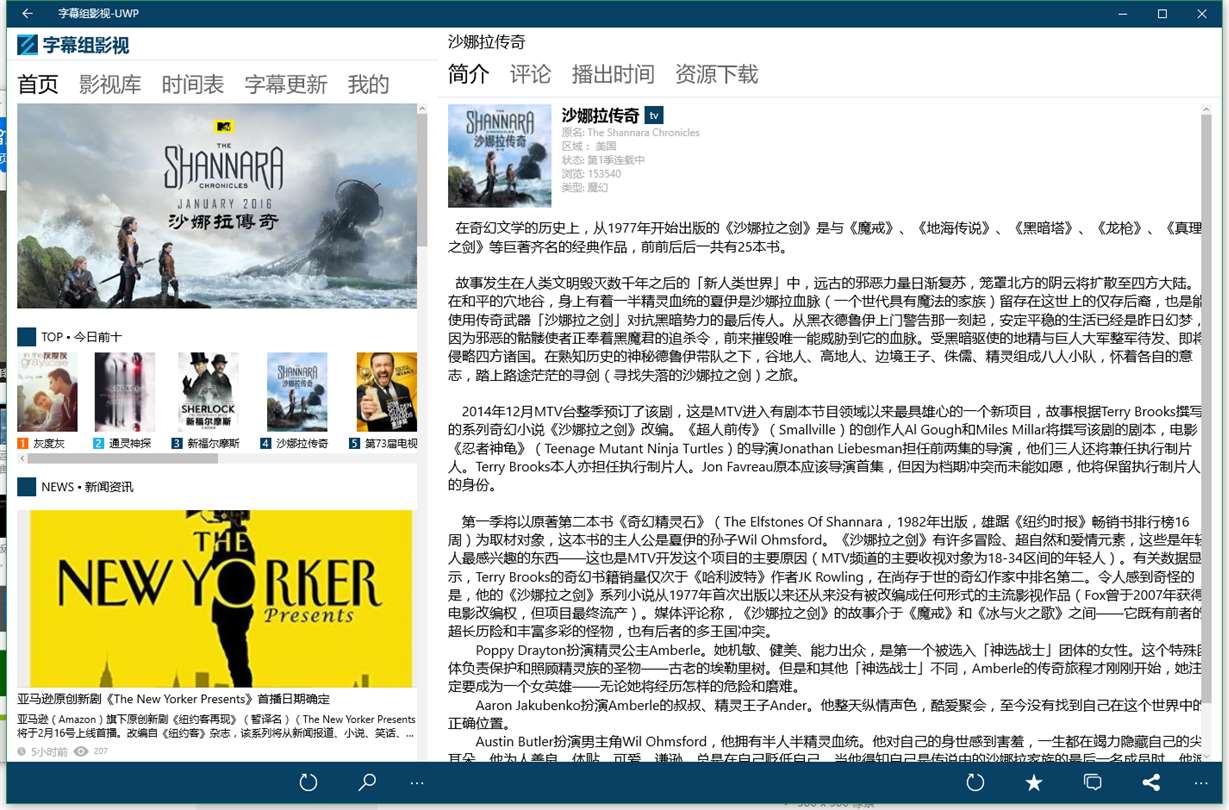Click the clock icon next to 5小时前

[x=22, y=751]
